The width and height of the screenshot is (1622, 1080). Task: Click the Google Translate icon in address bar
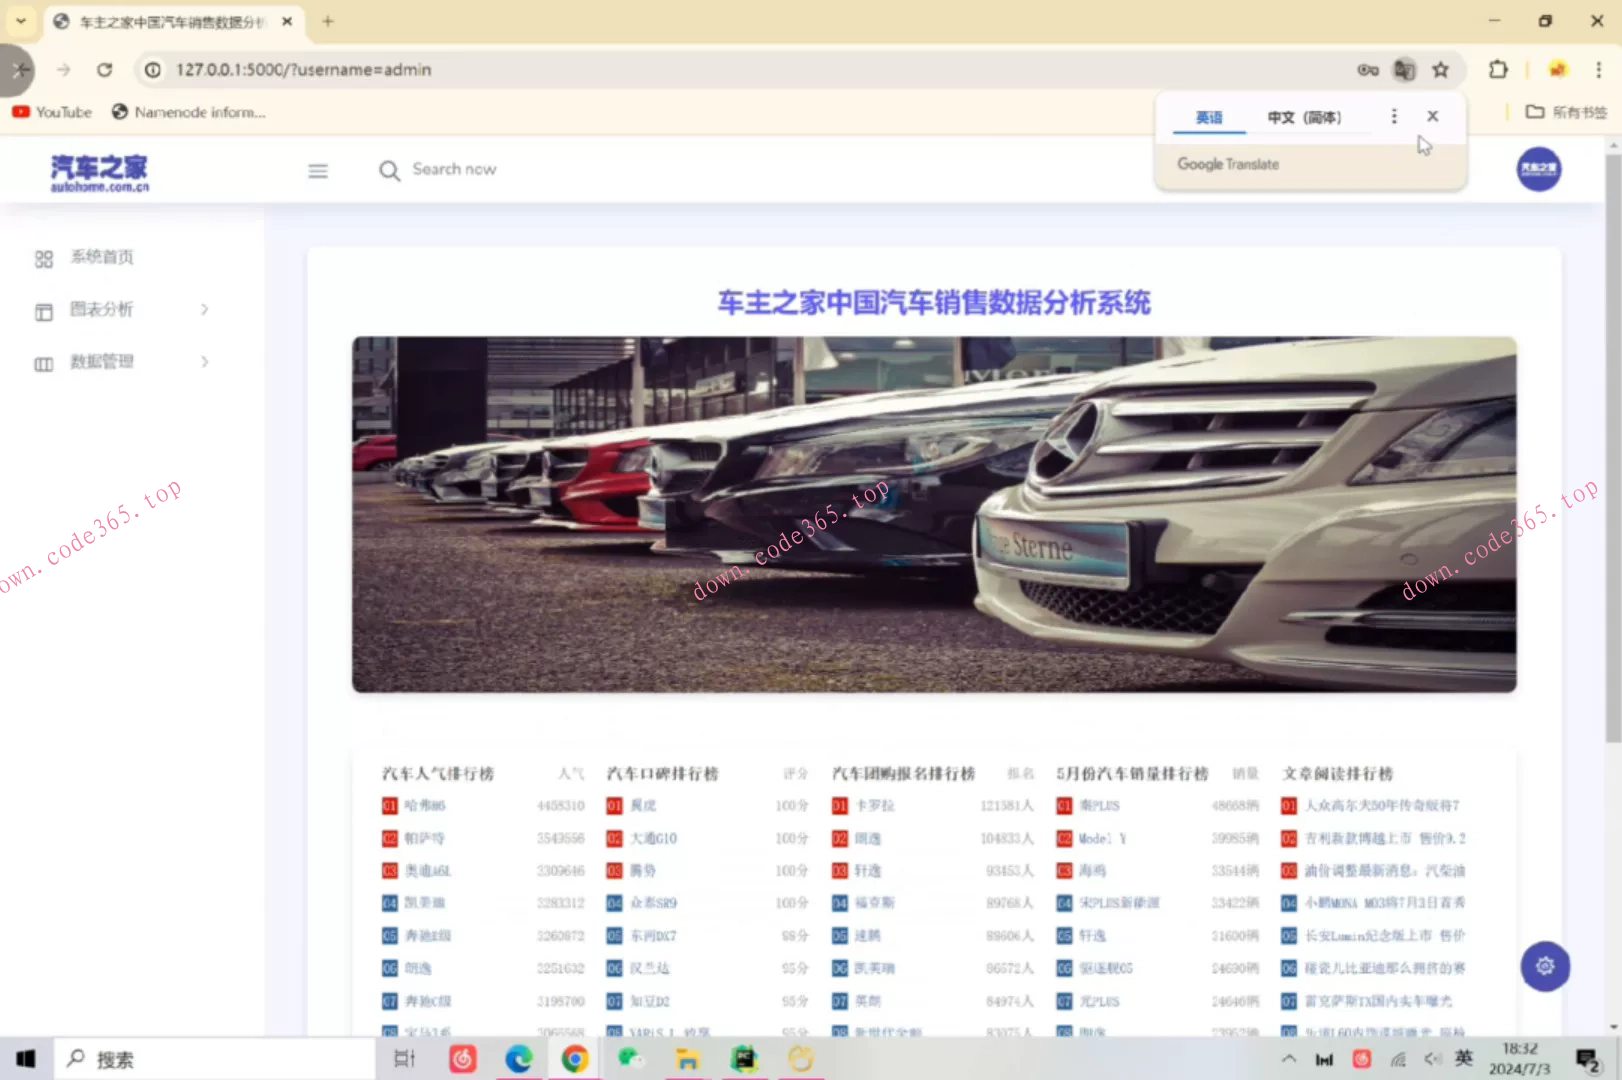tap(1404, 70)
